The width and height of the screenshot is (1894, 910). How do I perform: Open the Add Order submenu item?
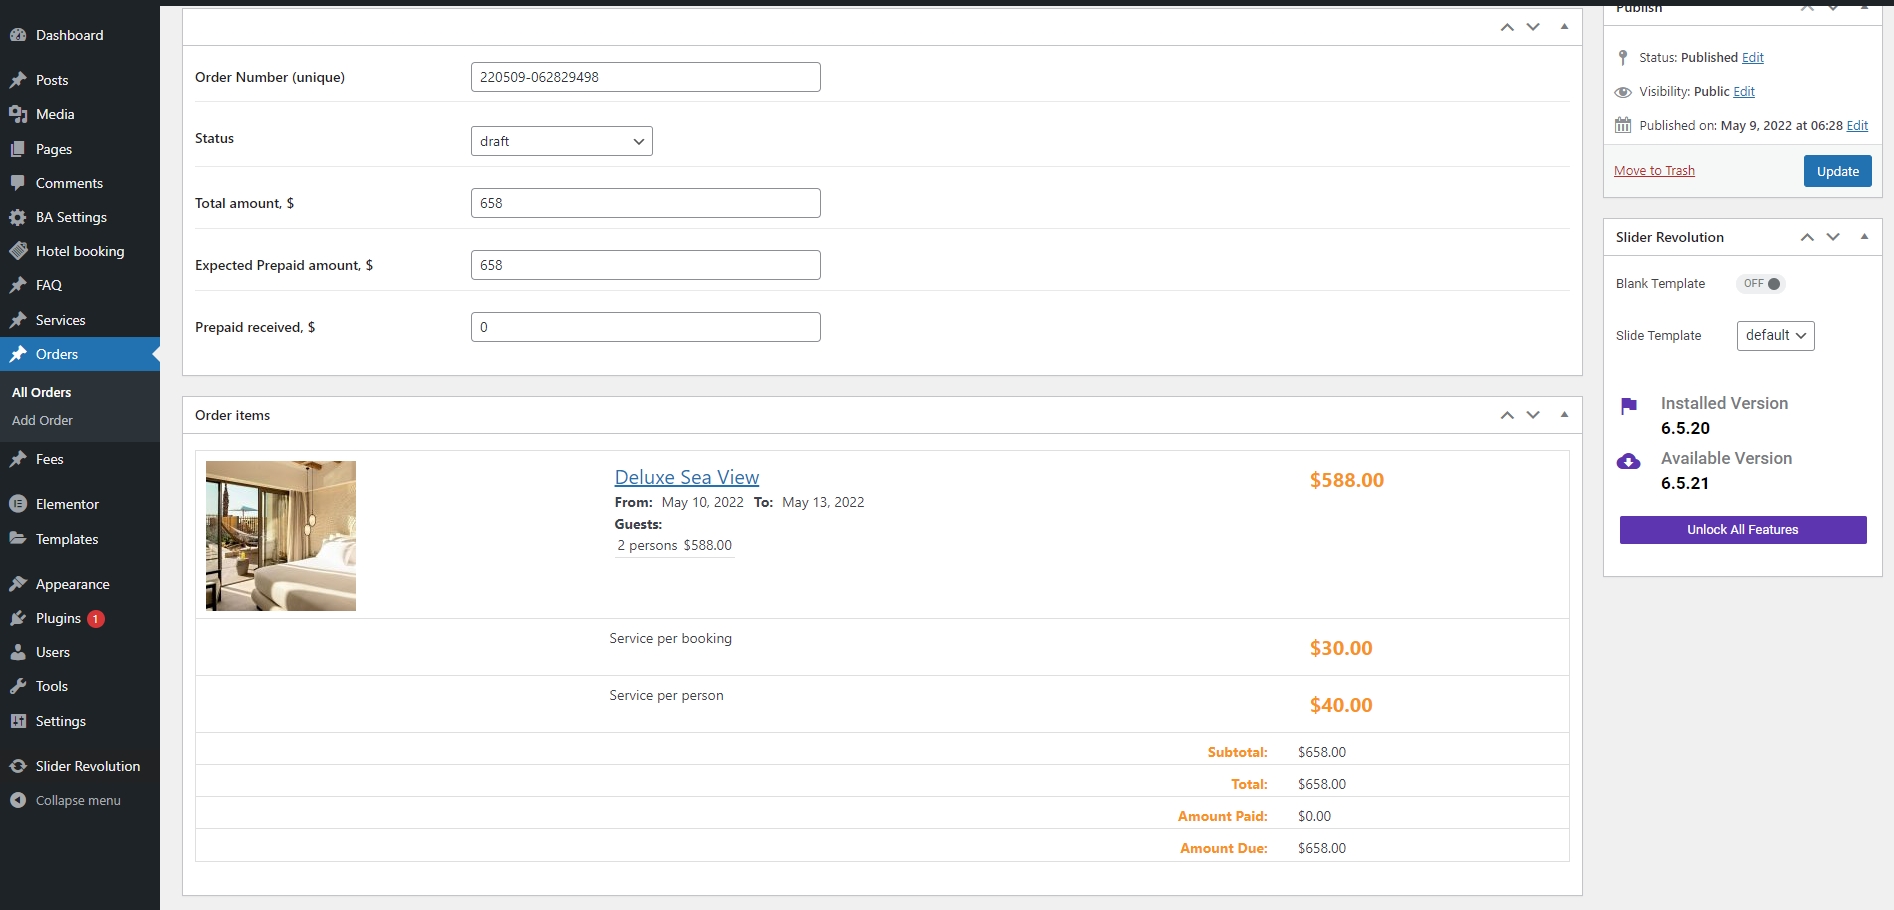(x=42, y=421)
